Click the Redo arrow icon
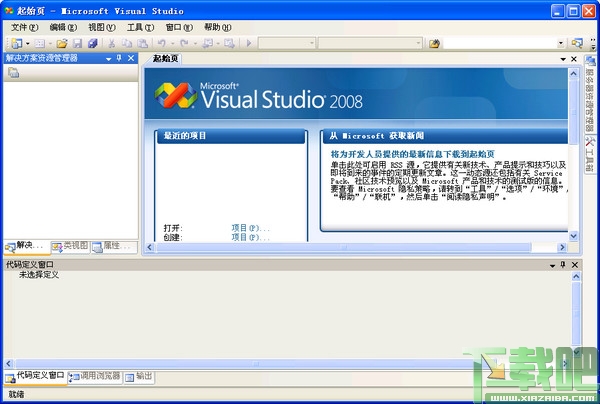This screenshot has width=600, height=404. coord(184,43)
